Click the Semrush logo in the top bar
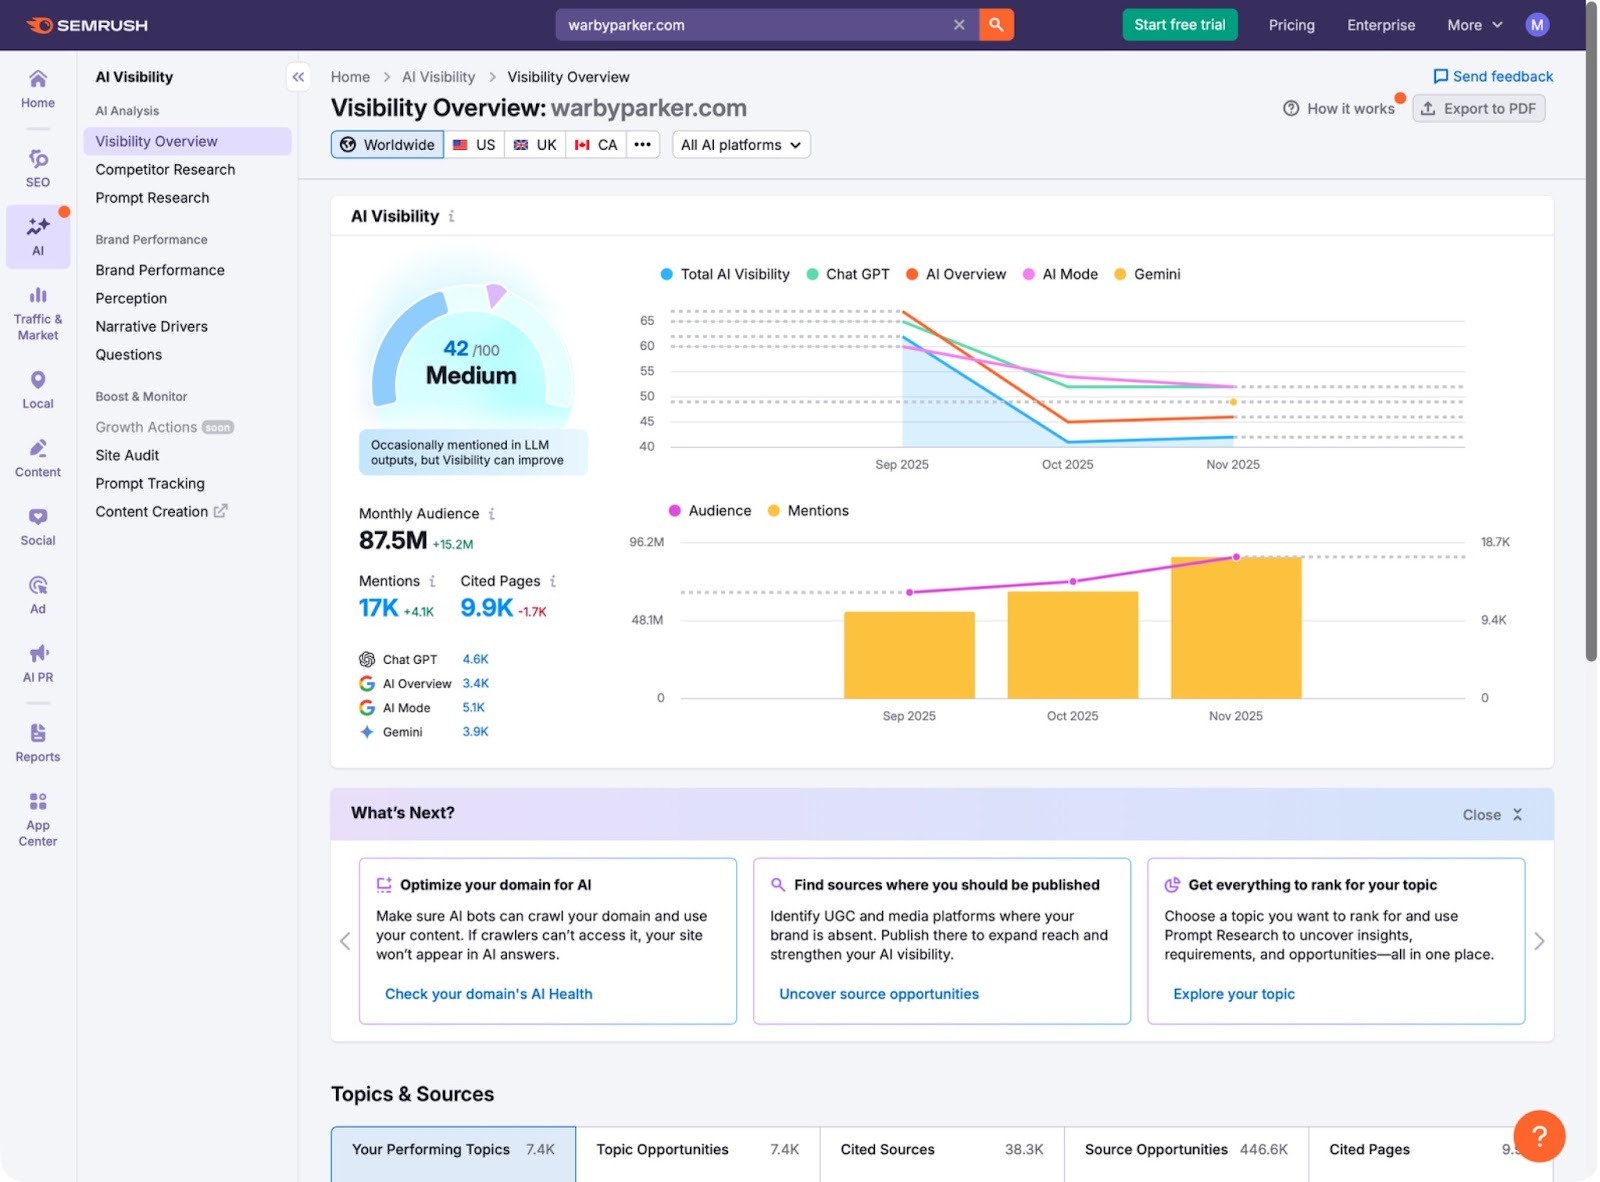 tap(85, 25)
